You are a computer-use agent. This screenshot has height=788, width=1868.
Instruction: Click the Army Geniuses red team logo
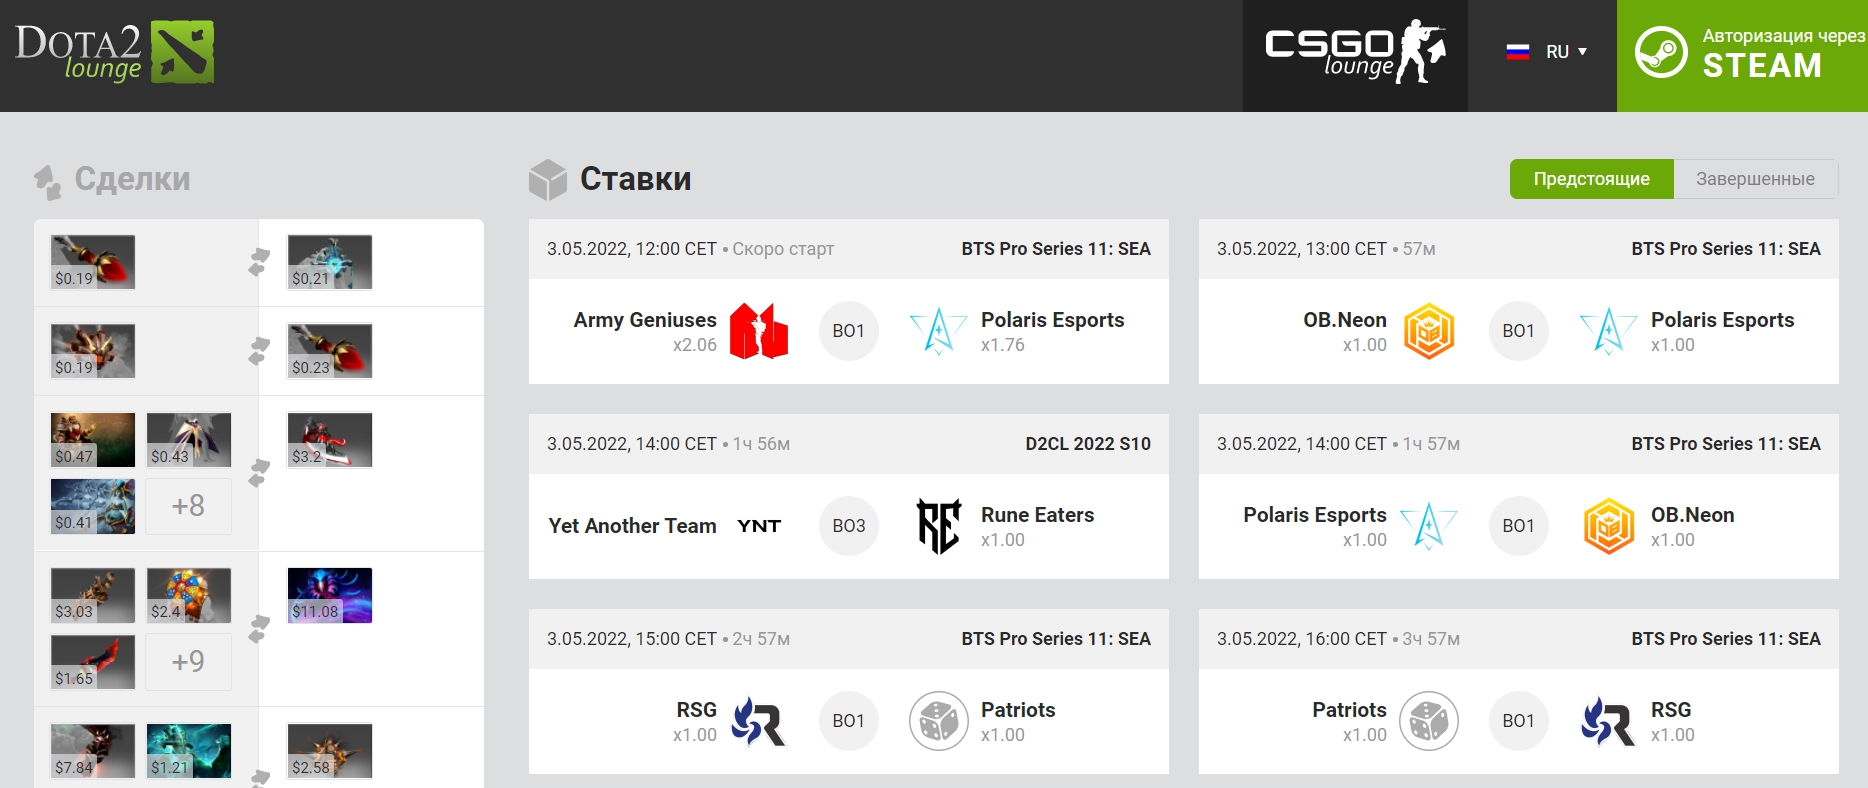pyautogui.click(x=759, y=331)
